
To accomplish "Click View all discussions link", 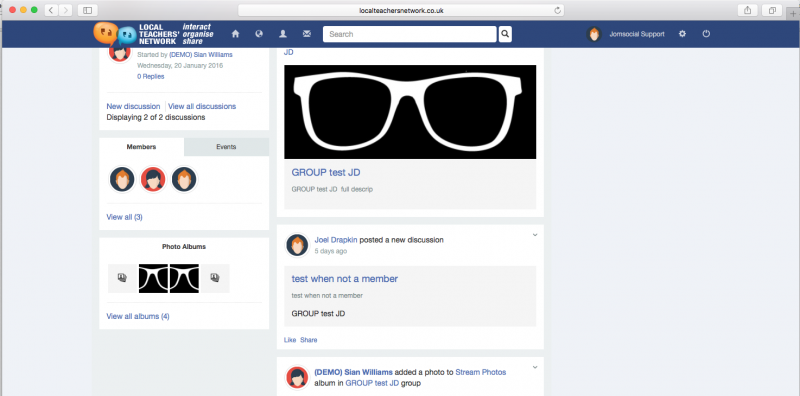I will pyautogui.click(x=202, y=106).
